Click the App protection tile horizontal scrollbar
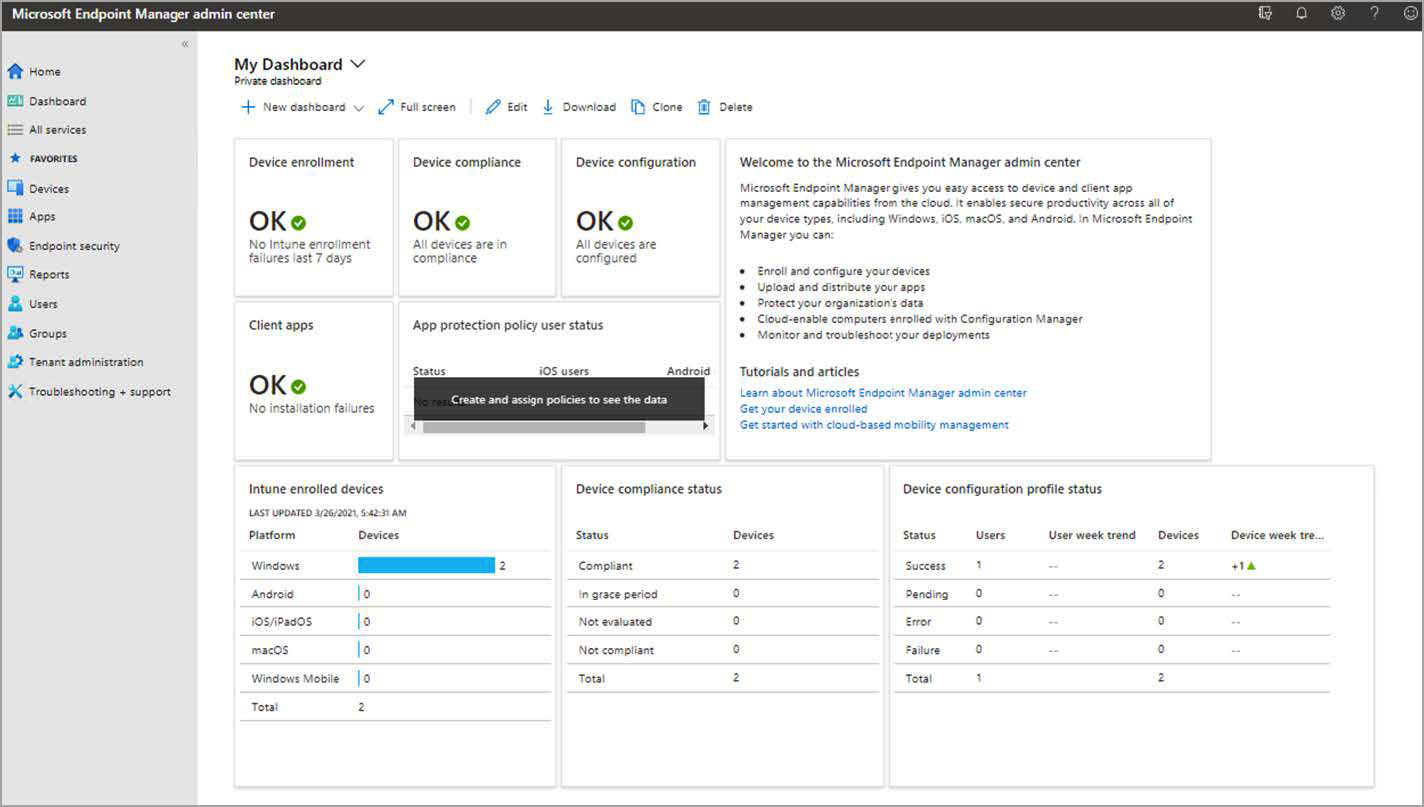The width and height of the screenshot is (1424, 807). click(534, 427)
